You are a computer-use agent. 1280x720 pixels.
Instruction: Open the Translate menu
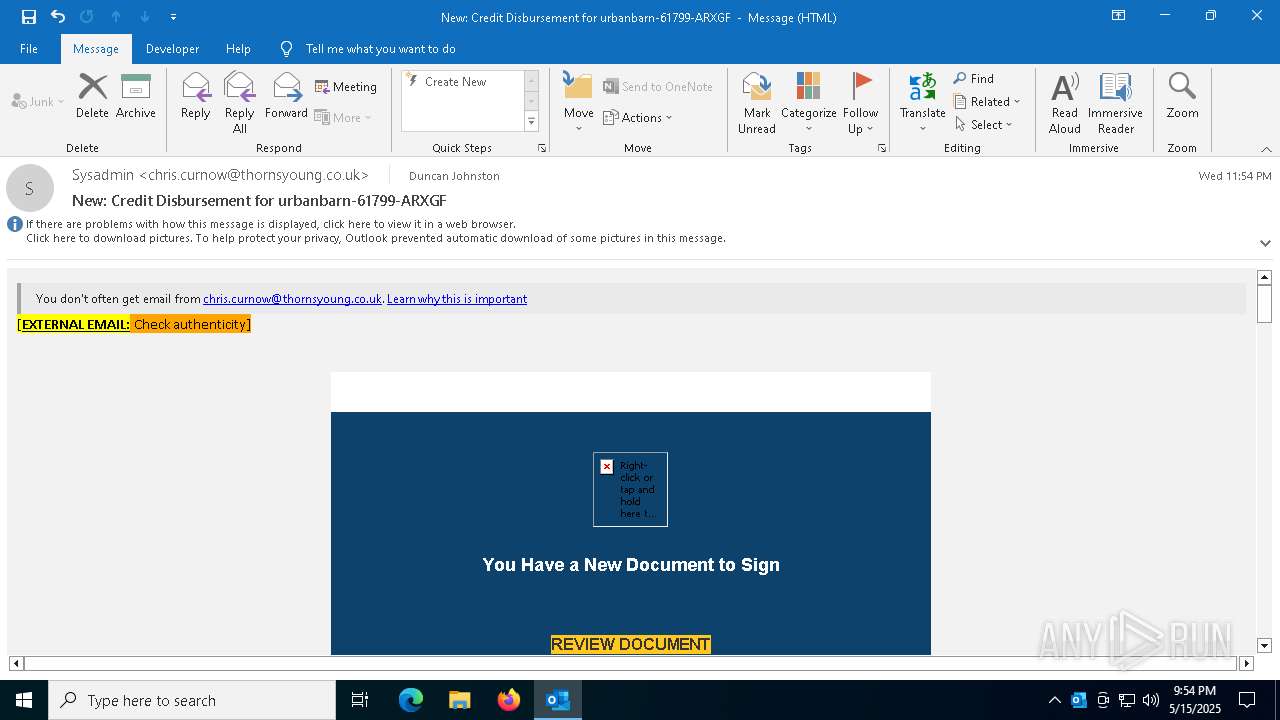[922, 103]
